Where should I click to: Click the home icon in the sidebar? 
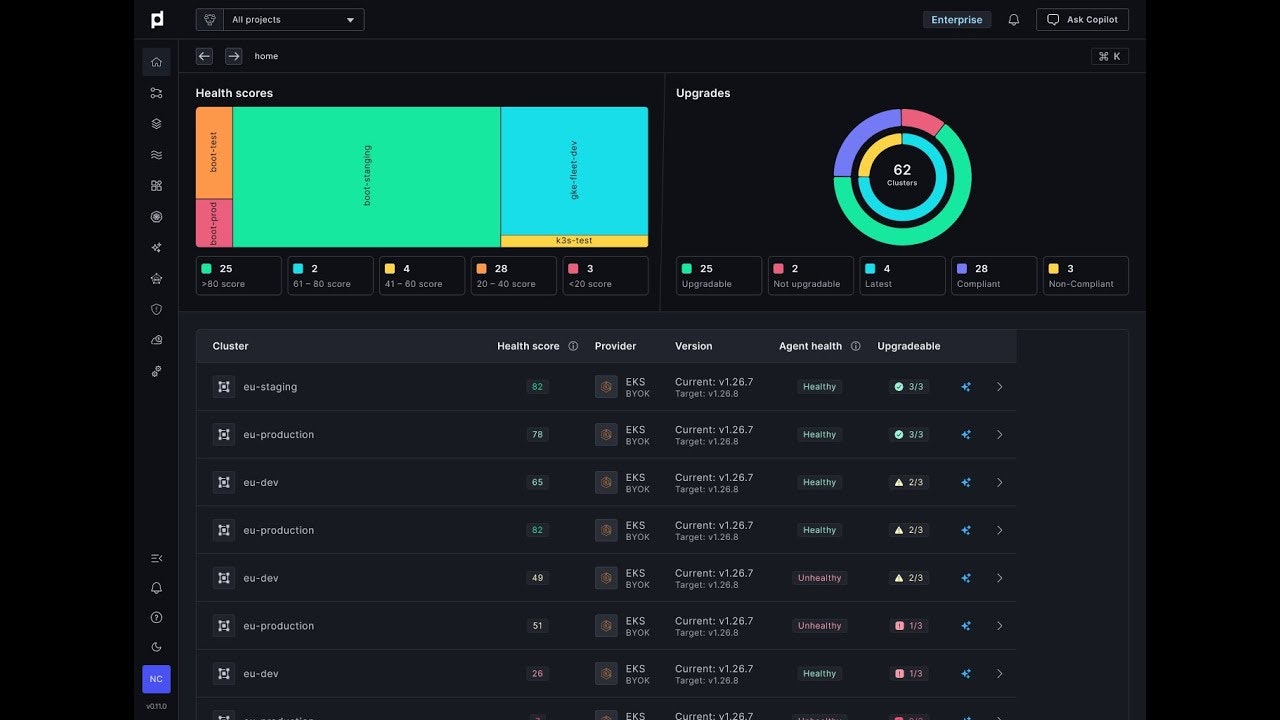tap(156, 62)
